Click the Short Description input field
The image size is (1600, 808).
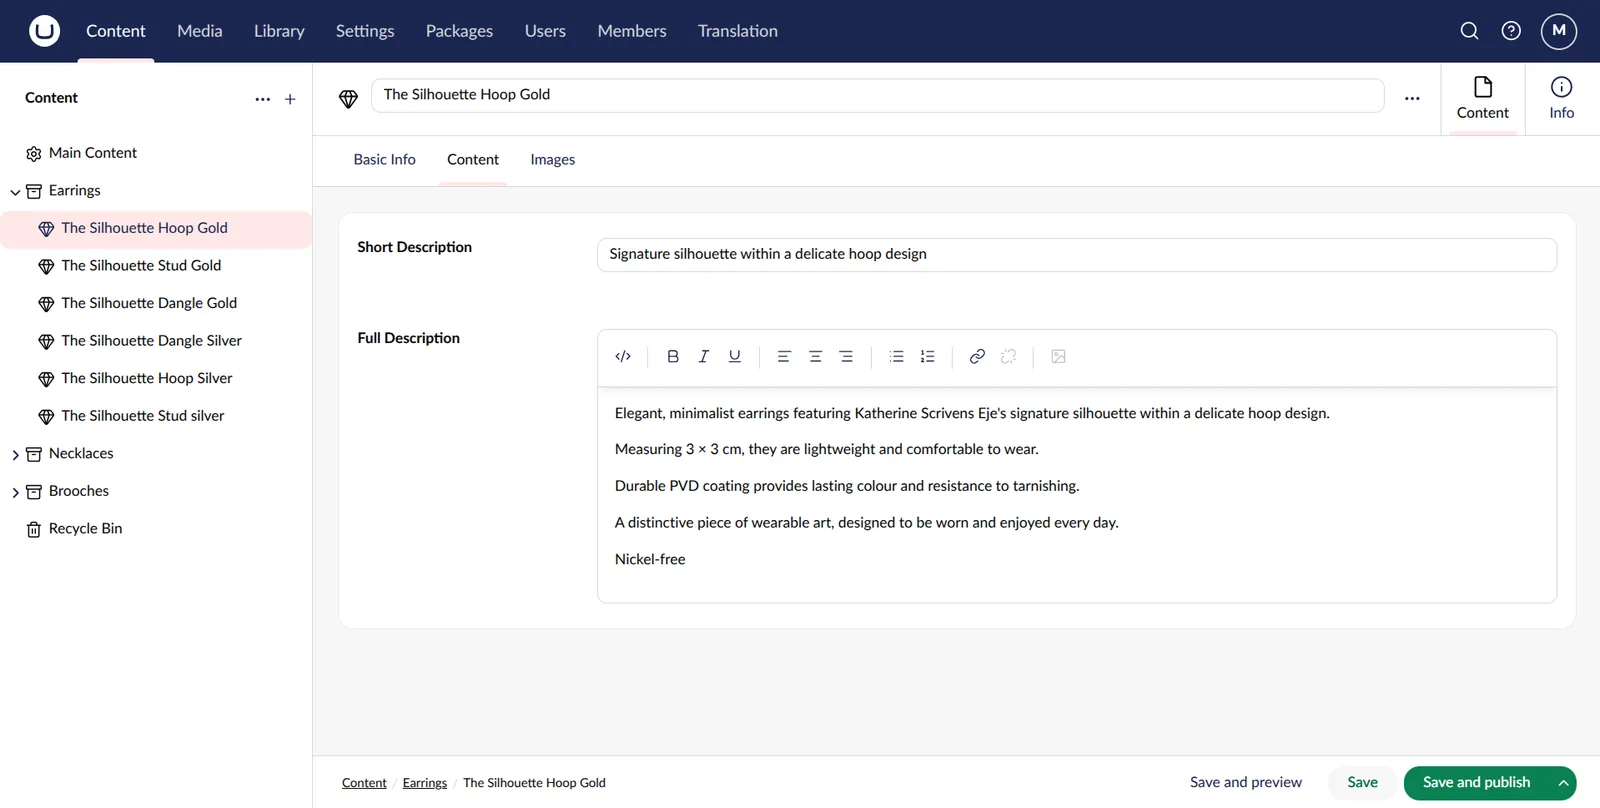pos(1077,255)
